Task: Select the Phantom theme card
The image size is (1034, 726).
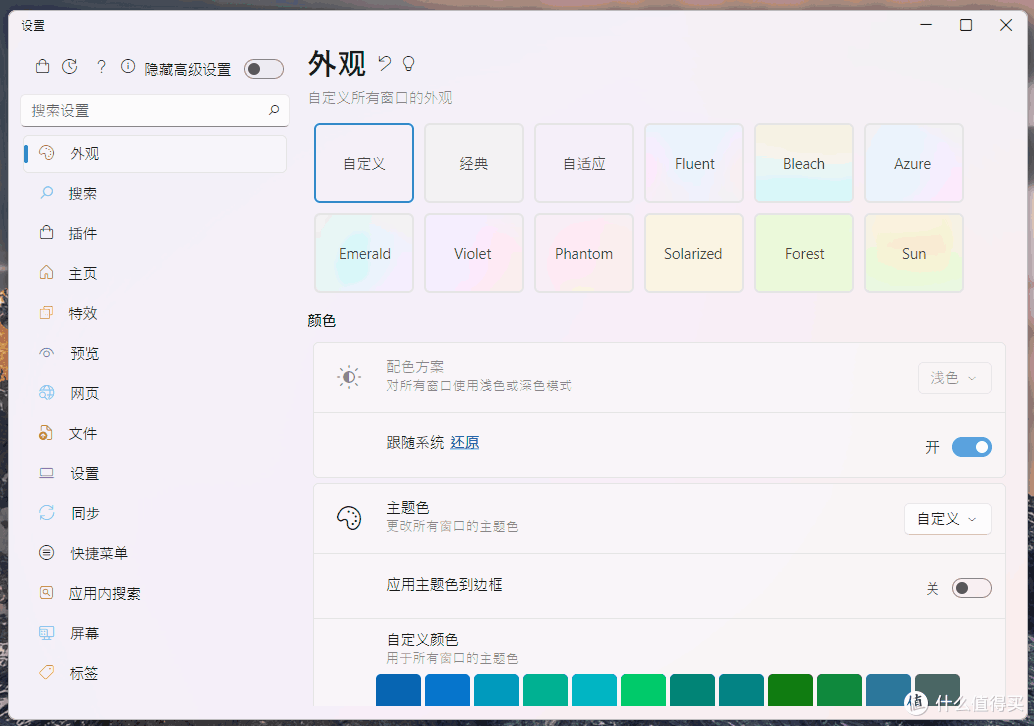Action: 584,253
